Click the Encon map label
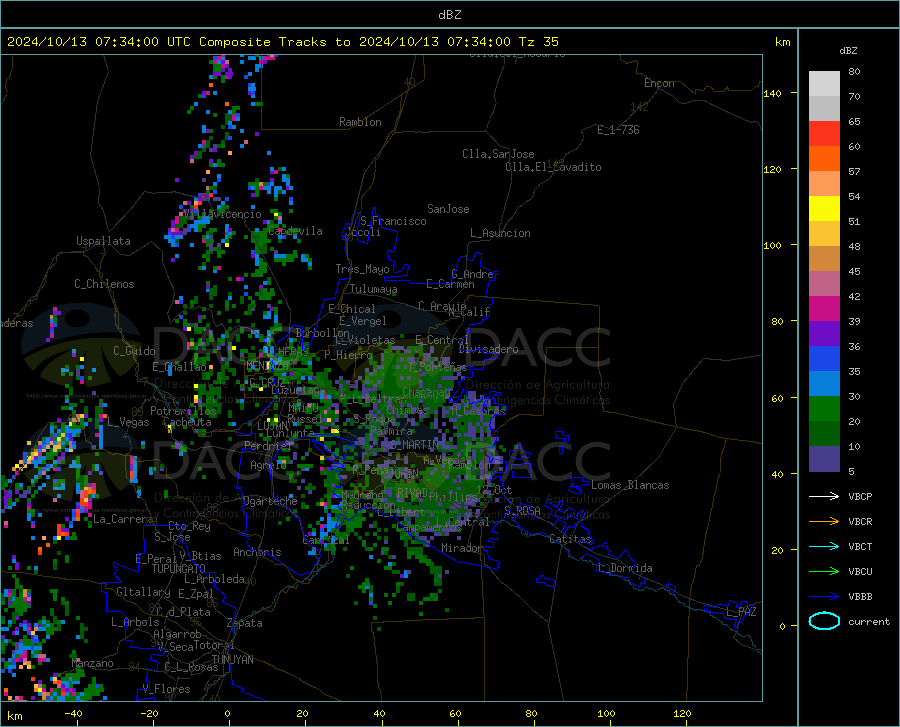This screenshot has height=727, width=900. [x=659, y=83]
